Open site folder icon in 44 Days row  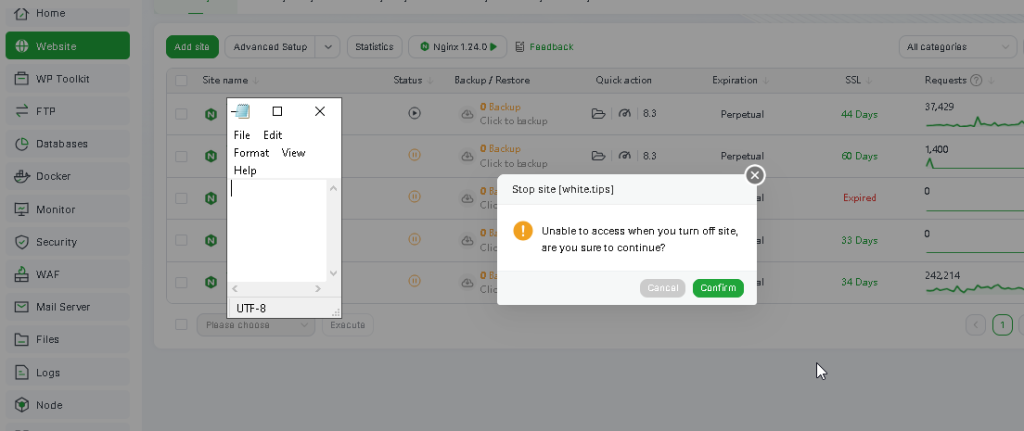click(598, 114)
